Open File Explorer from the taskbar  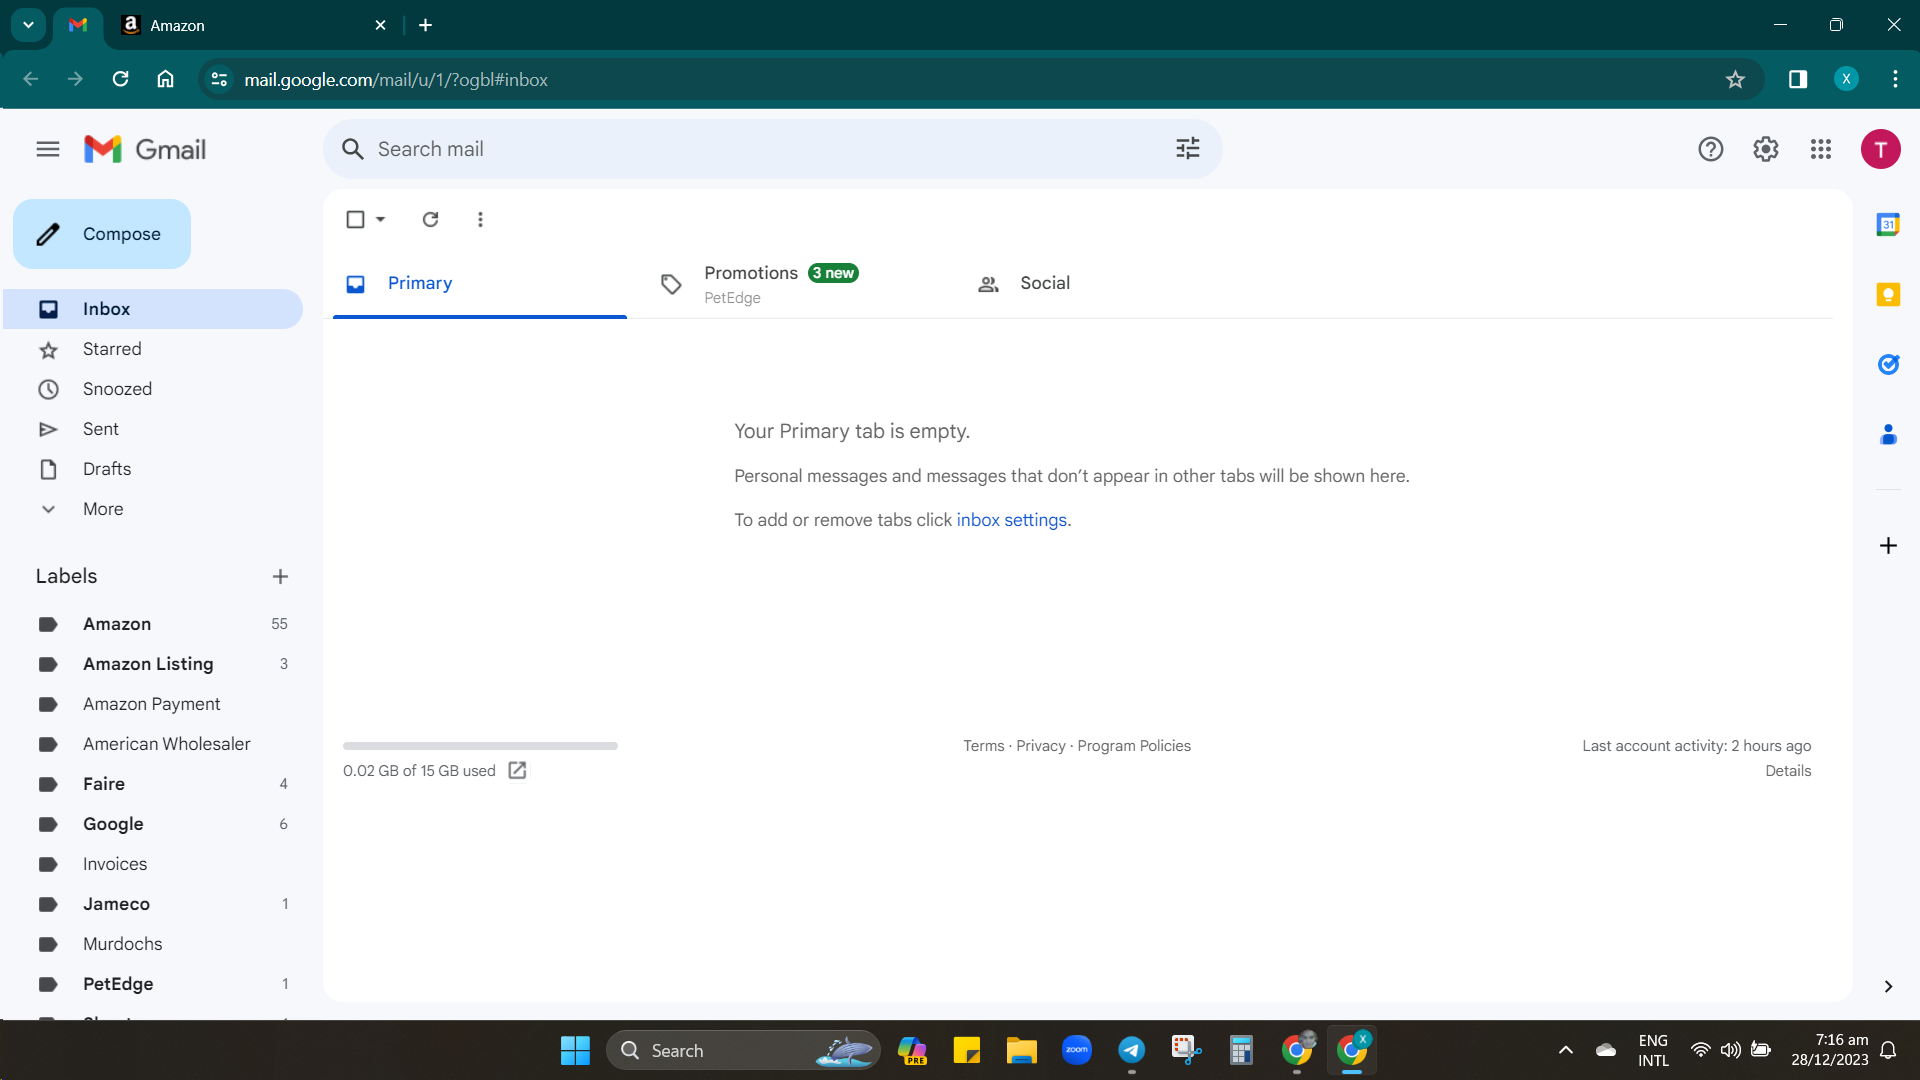coord(1021,1050)
